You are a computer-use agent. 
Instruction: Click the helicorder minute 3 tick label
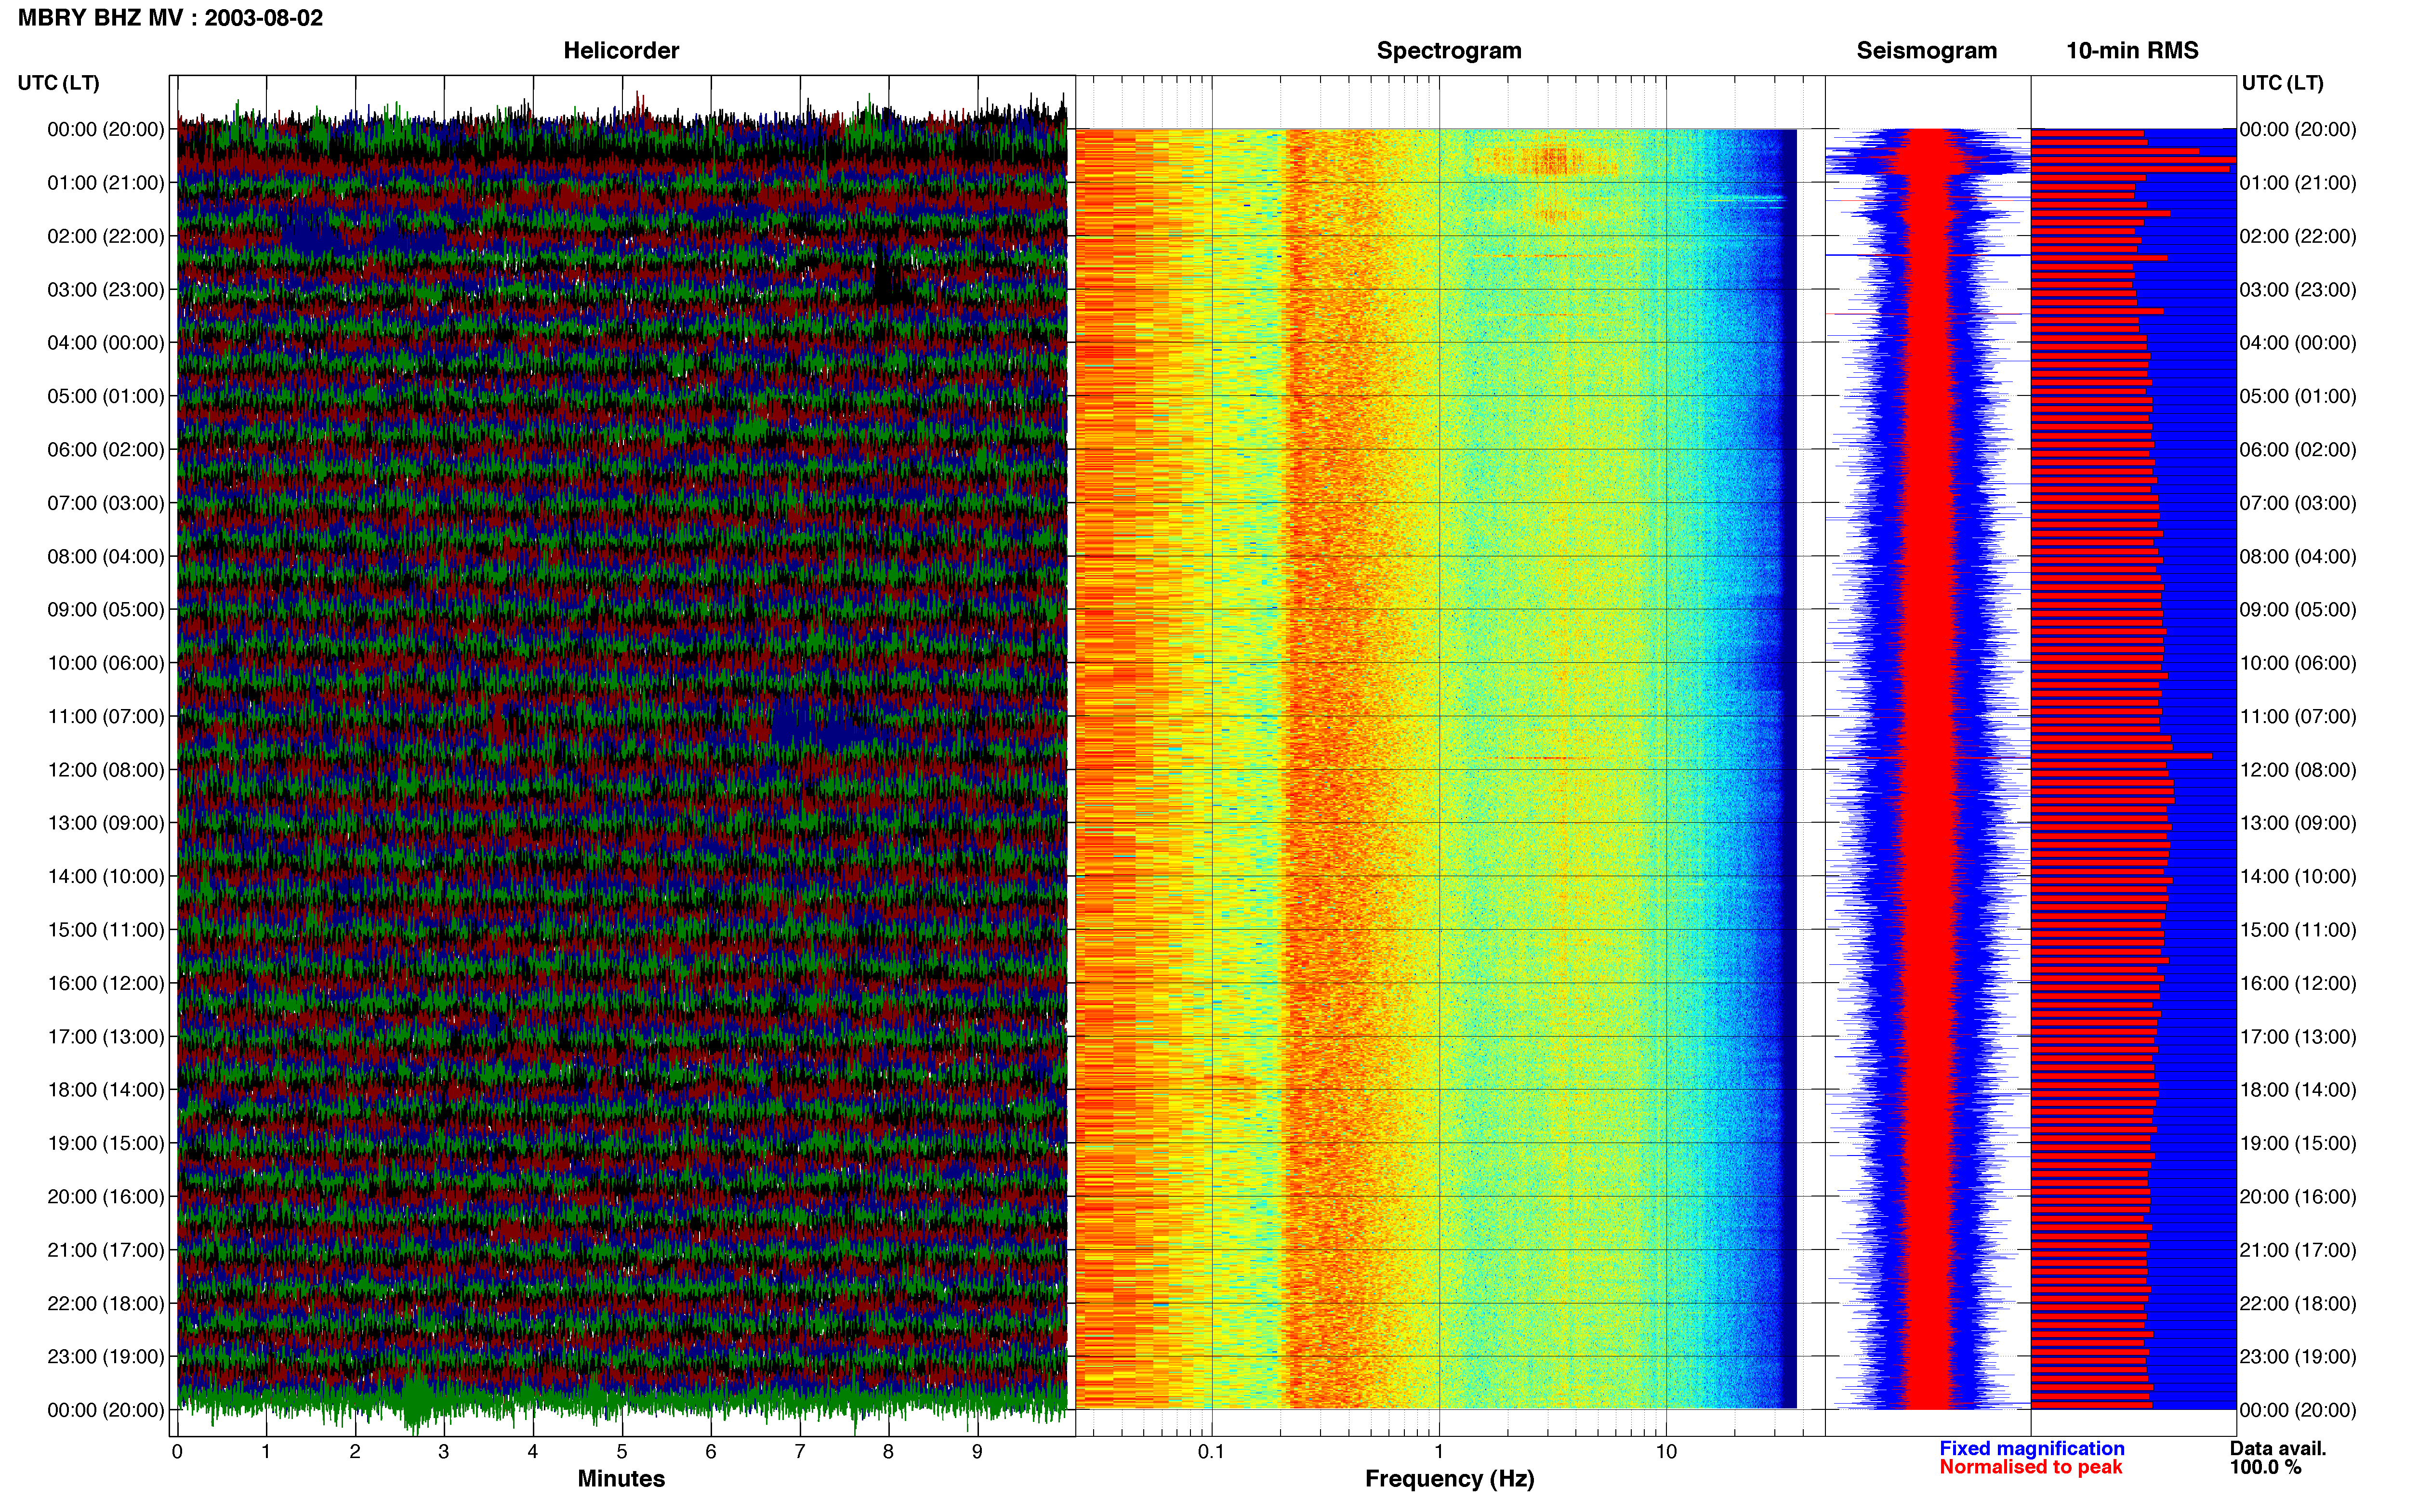point(444,1451)
